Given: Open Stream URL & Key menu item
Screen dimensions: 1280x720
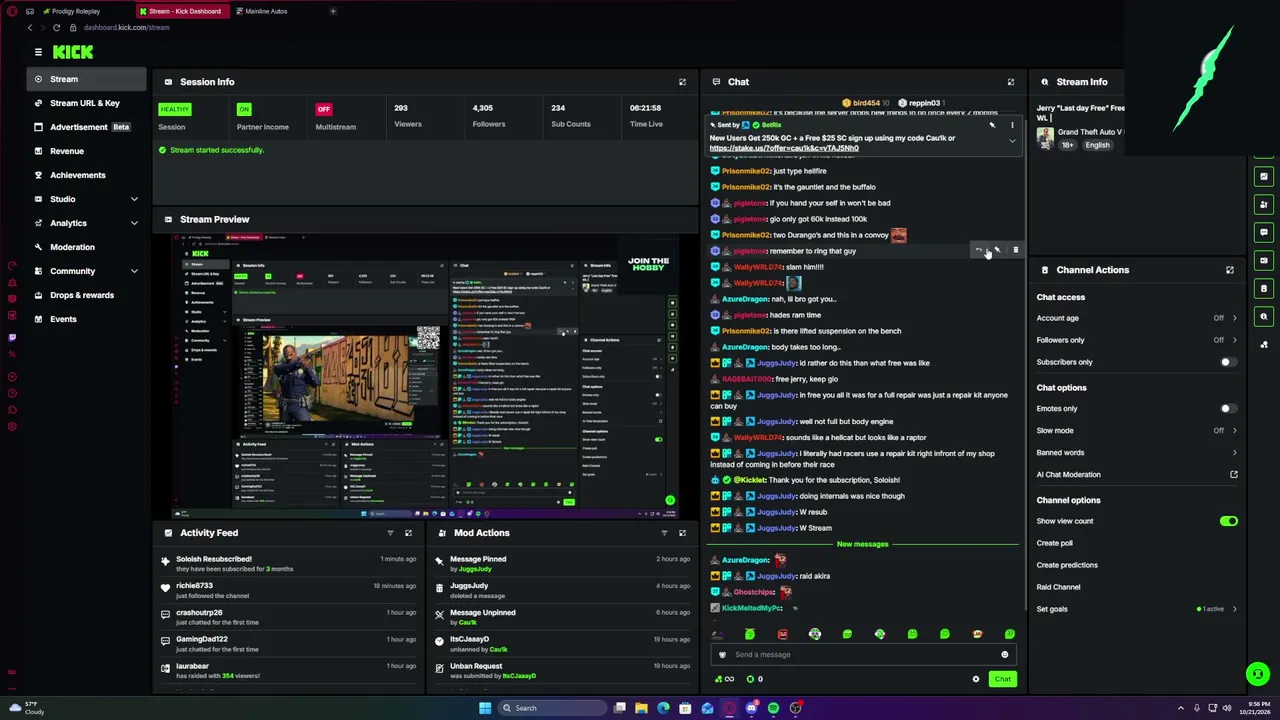Looking at the screenshot, I should pos(86,103).
